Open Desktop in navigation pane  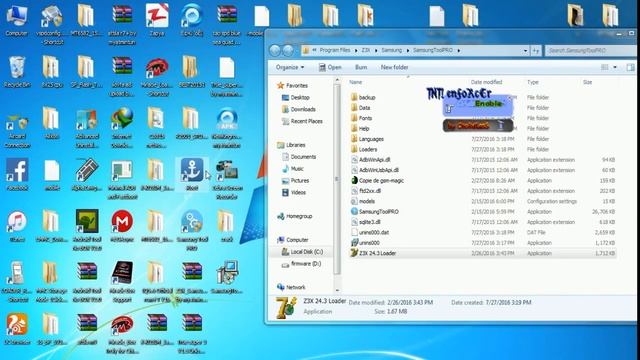coord(296,98)
